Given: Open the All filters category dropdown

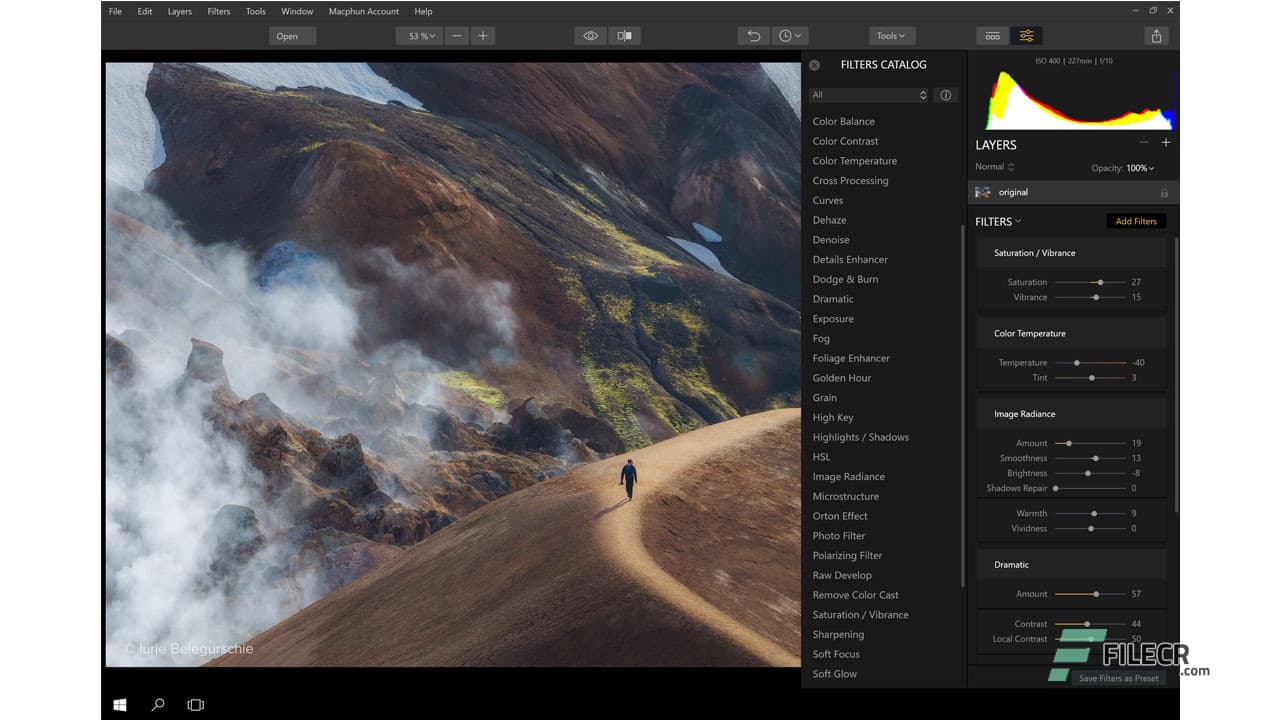Looking at the screenshot, I should pos(868,95).
